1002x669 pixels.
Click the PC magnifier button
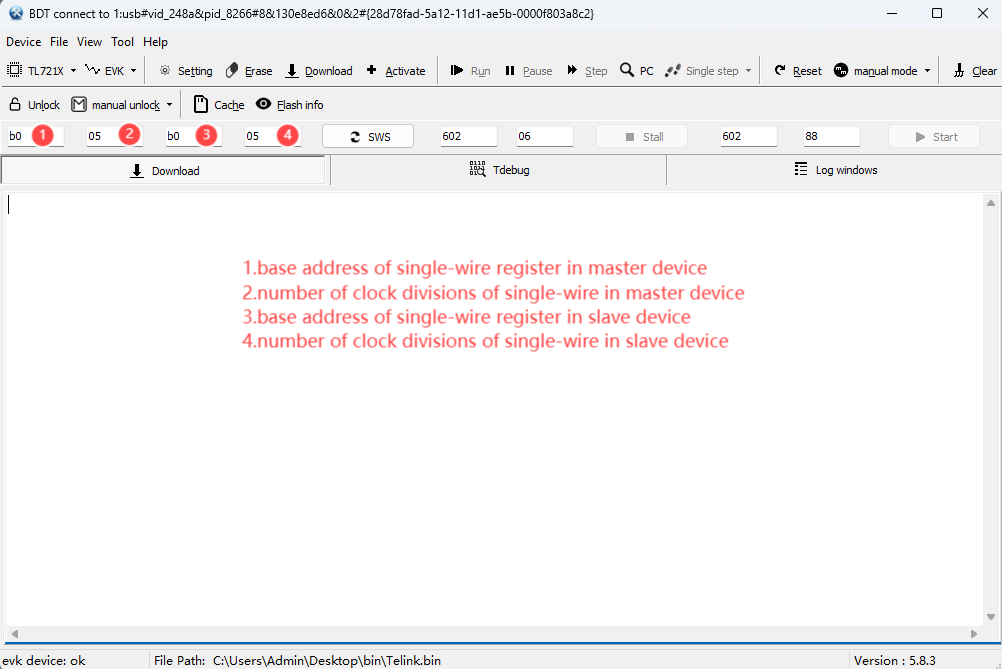coord(637,70)
